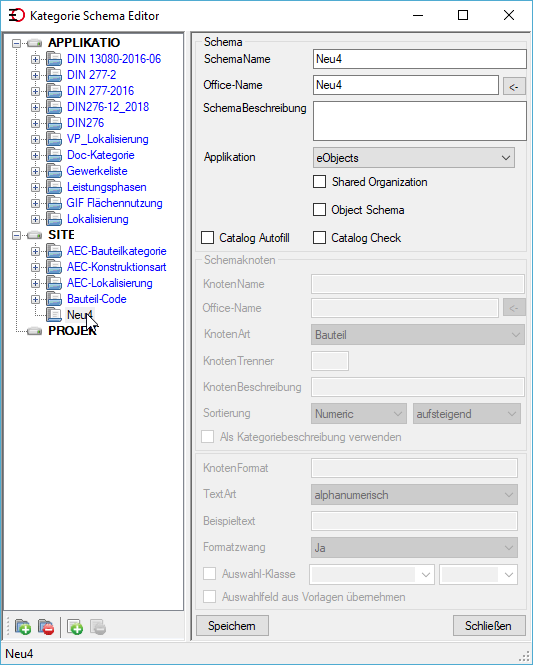Enable the Shared Organization checkbox

click(319, 182)
